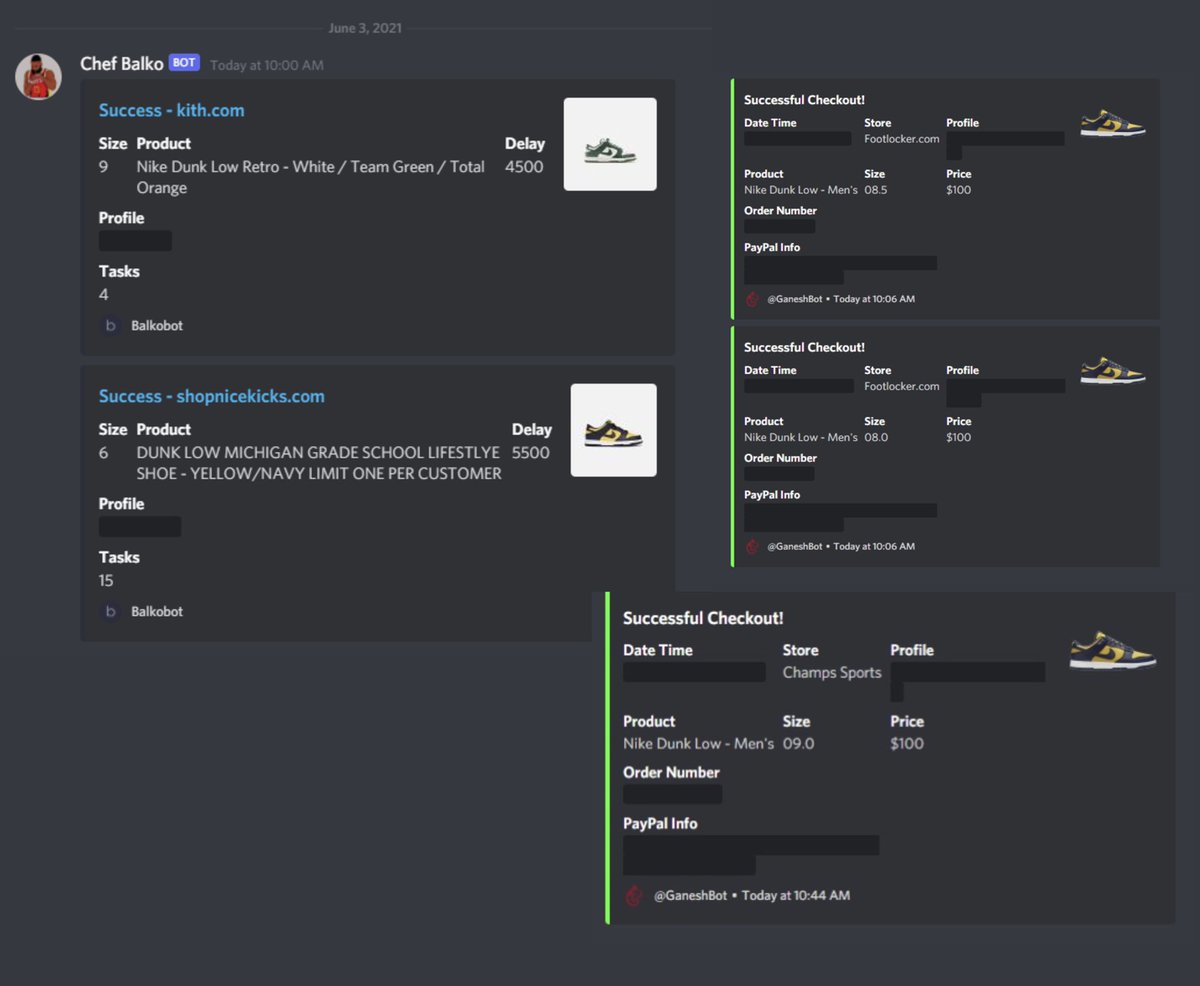Viewport: 1200px width, 986px height.
Task: Click the 08.0 size value
Action: (x=876, y=437)
